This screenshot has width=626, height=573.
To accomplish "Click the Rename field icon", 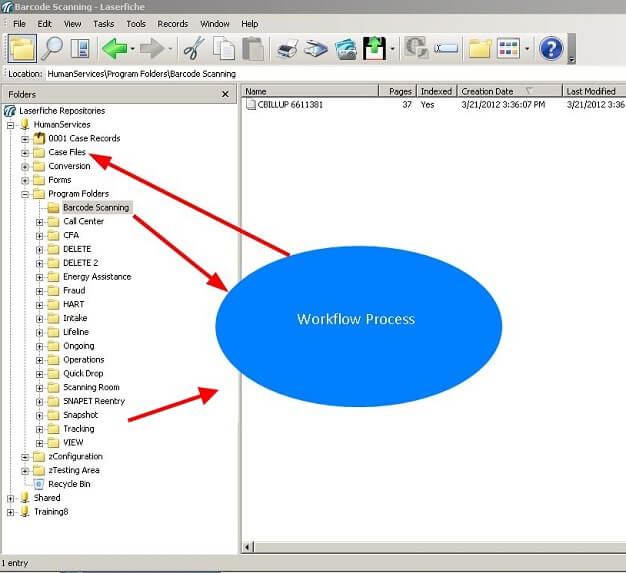I will point(446,48).
